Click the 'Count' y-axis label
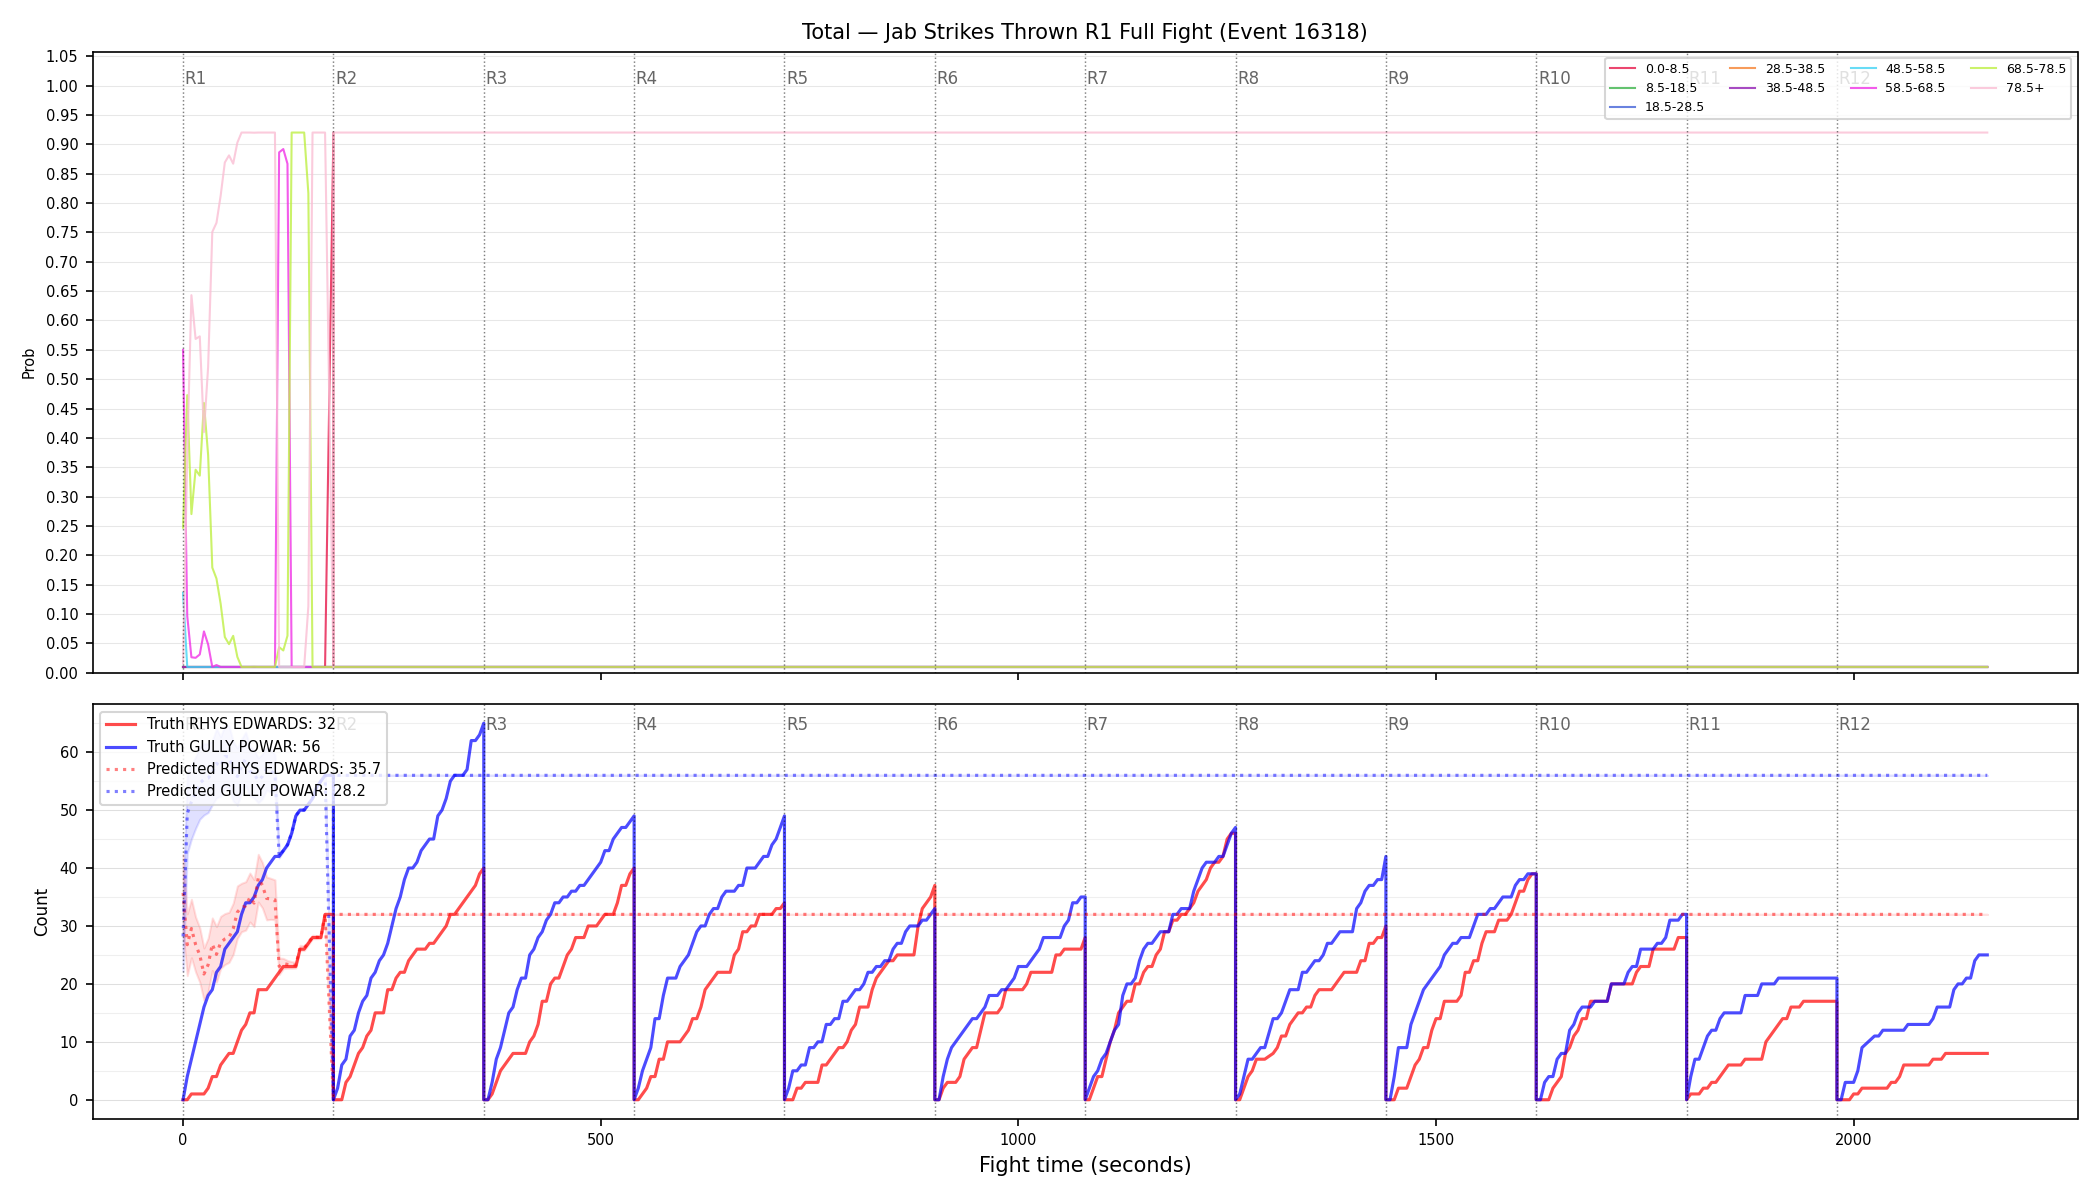 pyautogui.click(x=41, y=912)
